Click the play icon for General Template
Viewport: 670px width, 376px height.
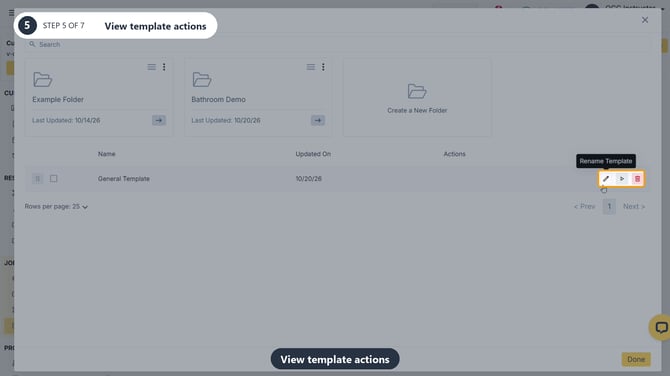pos(622,179)
